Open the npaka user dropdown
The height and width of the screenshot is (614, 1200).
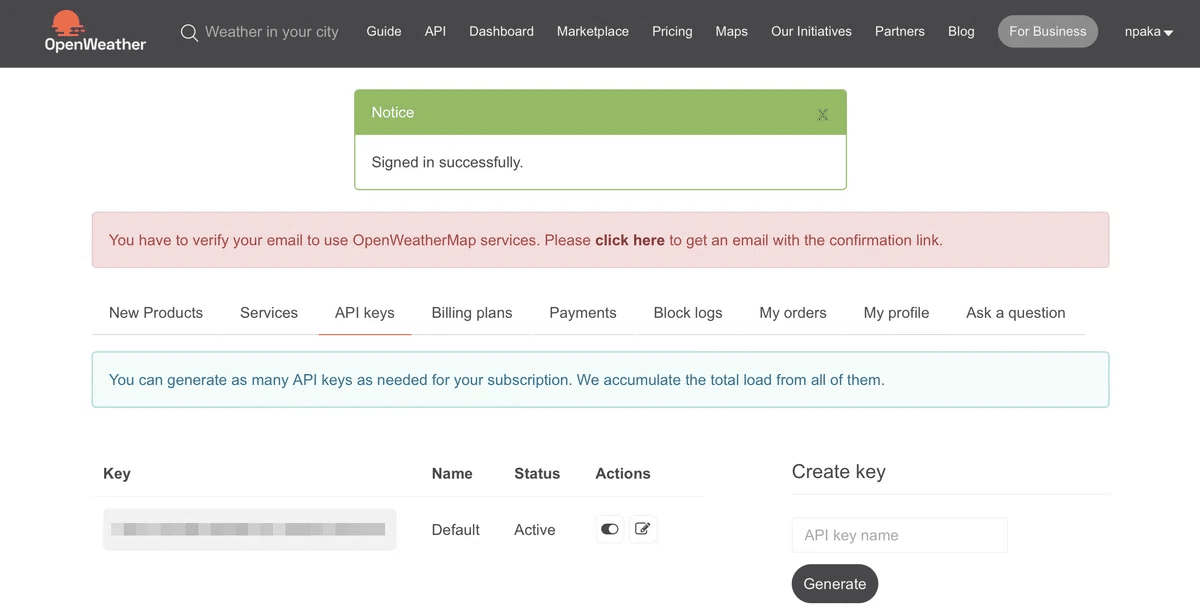[x=1148, y=32]
